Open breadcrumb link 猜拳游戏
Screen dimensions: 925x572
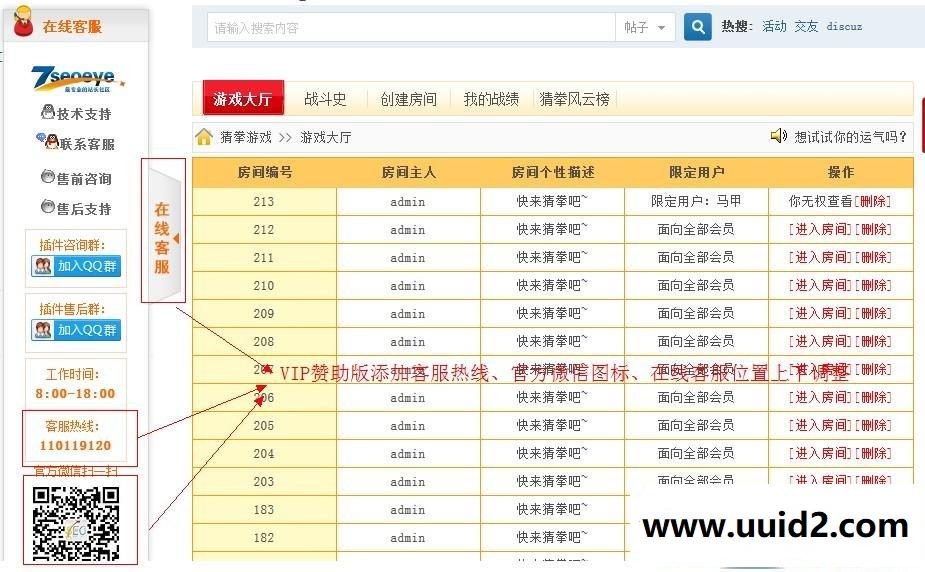(246, 137)
